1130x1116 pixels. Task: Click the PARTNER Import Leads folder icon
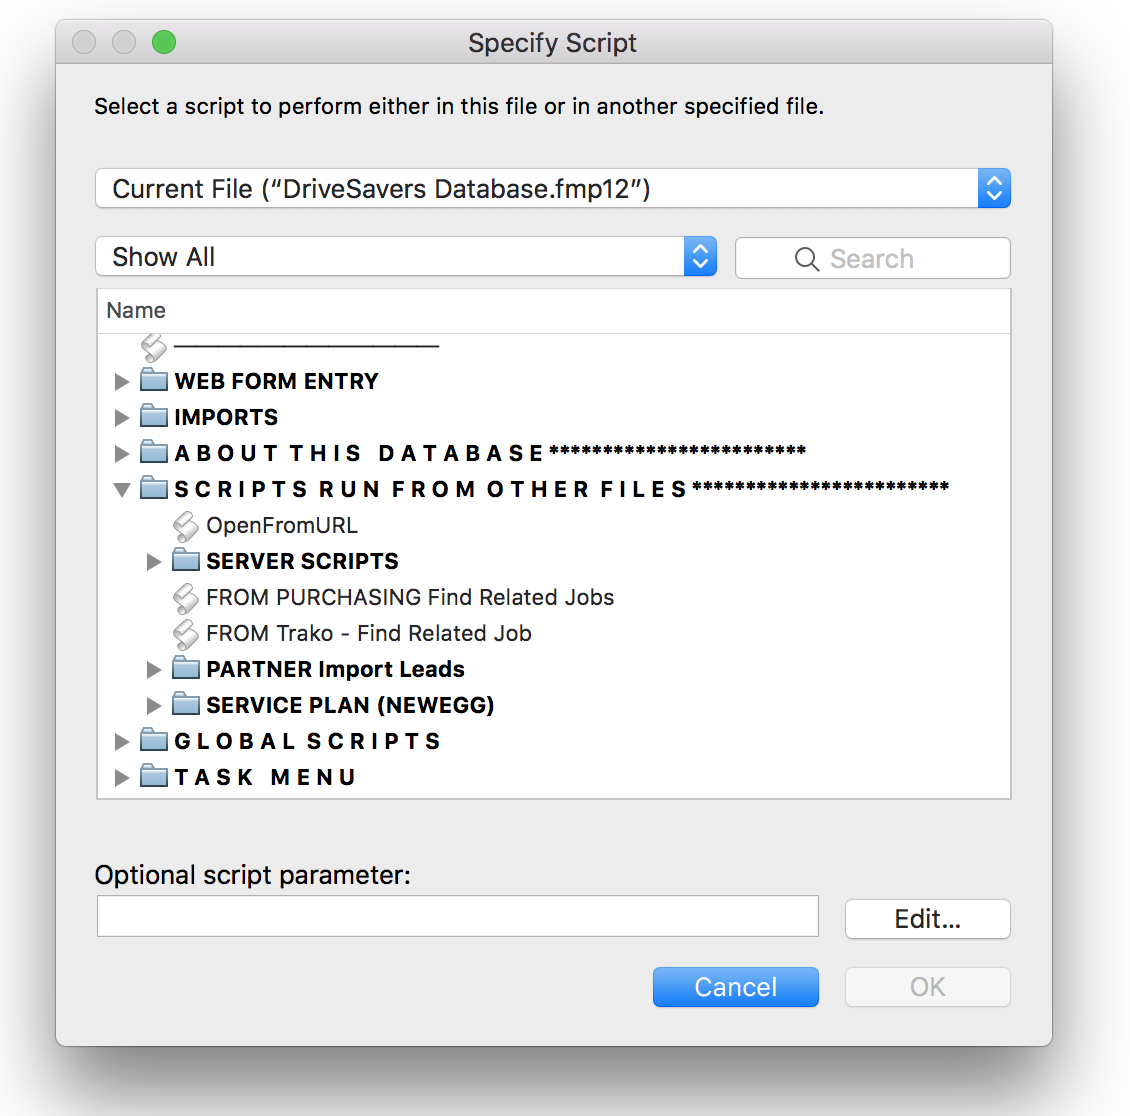click(186, 668)
